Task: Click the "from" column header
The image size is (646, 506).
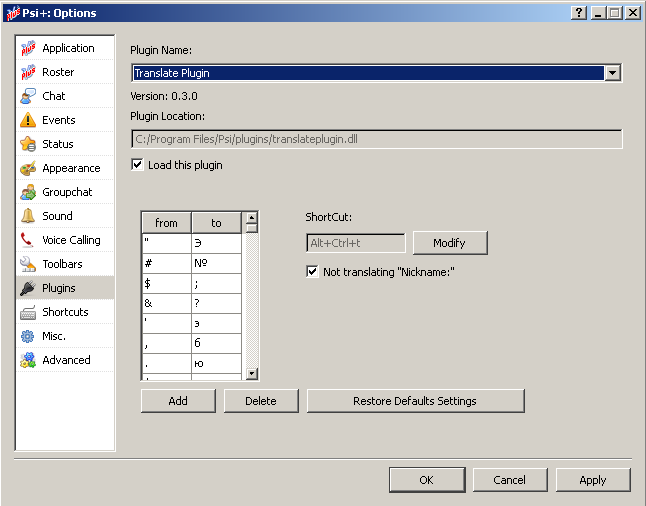Action: [x=166, y=223]
